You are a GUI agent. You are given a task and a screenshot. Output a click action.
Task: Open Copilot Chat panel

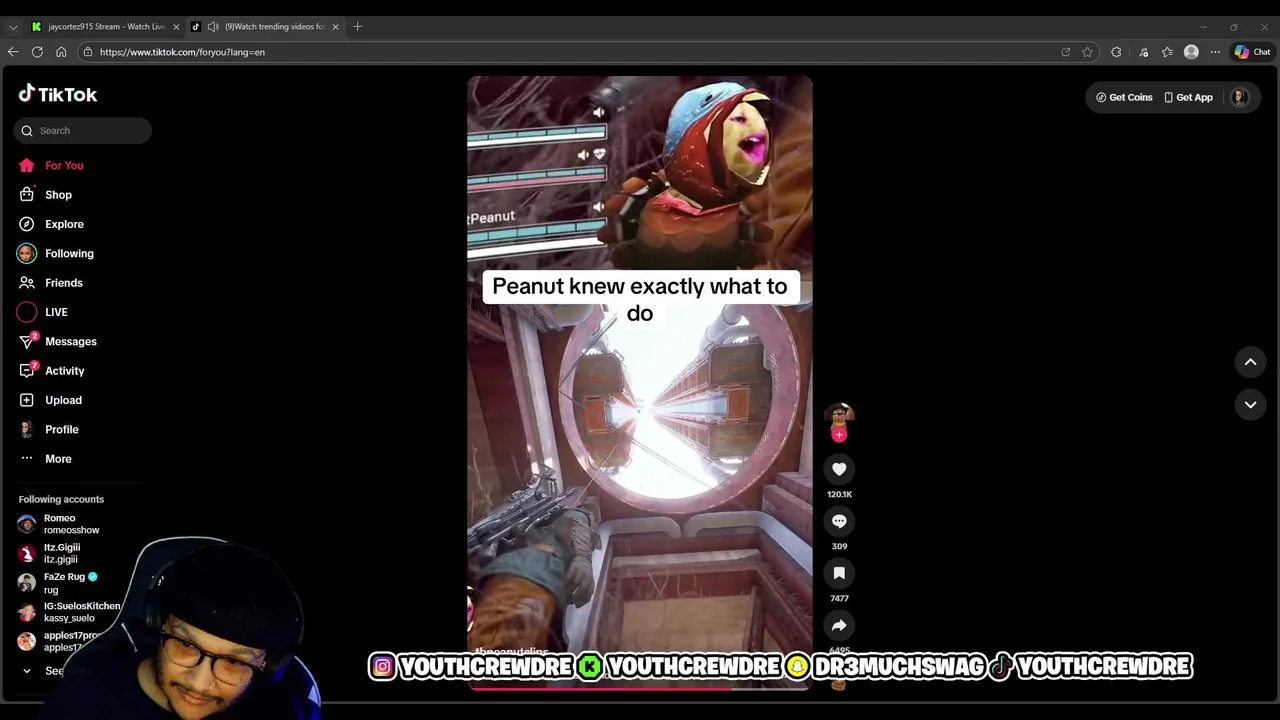tap(1252, 52)
